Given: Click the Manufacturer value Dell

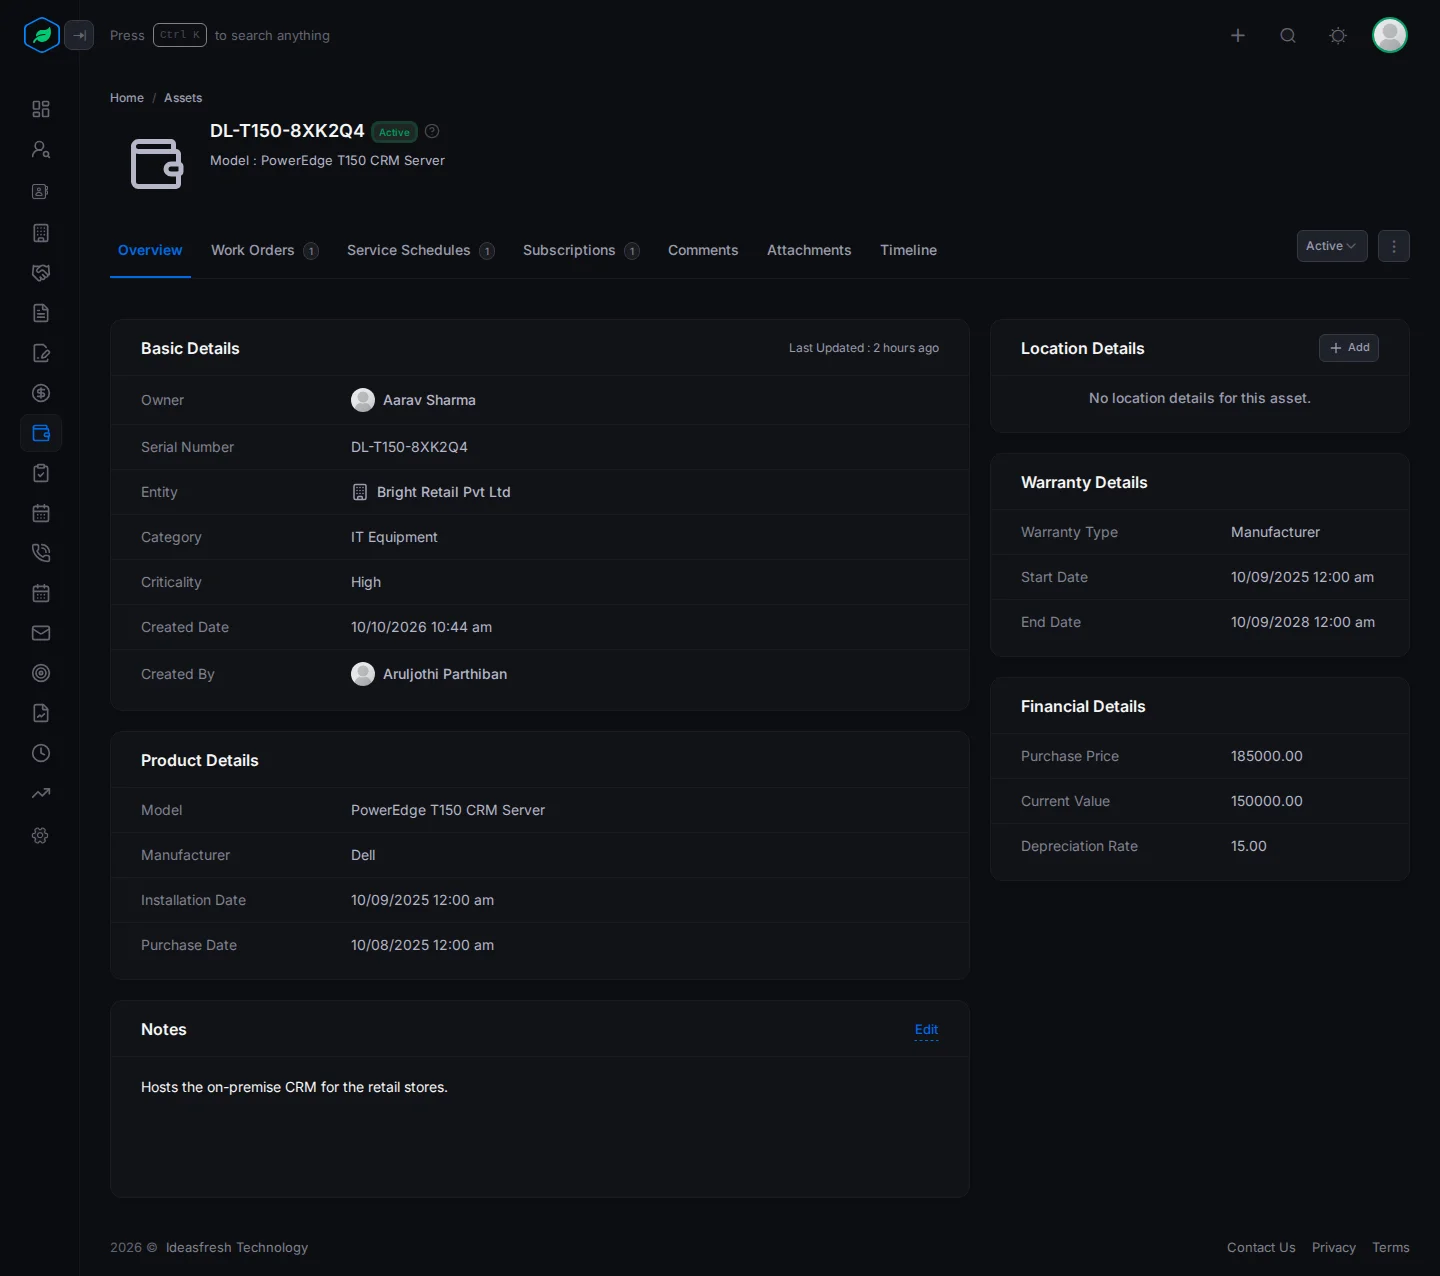Looking at the screenshot, I should (x=363, y=855).
